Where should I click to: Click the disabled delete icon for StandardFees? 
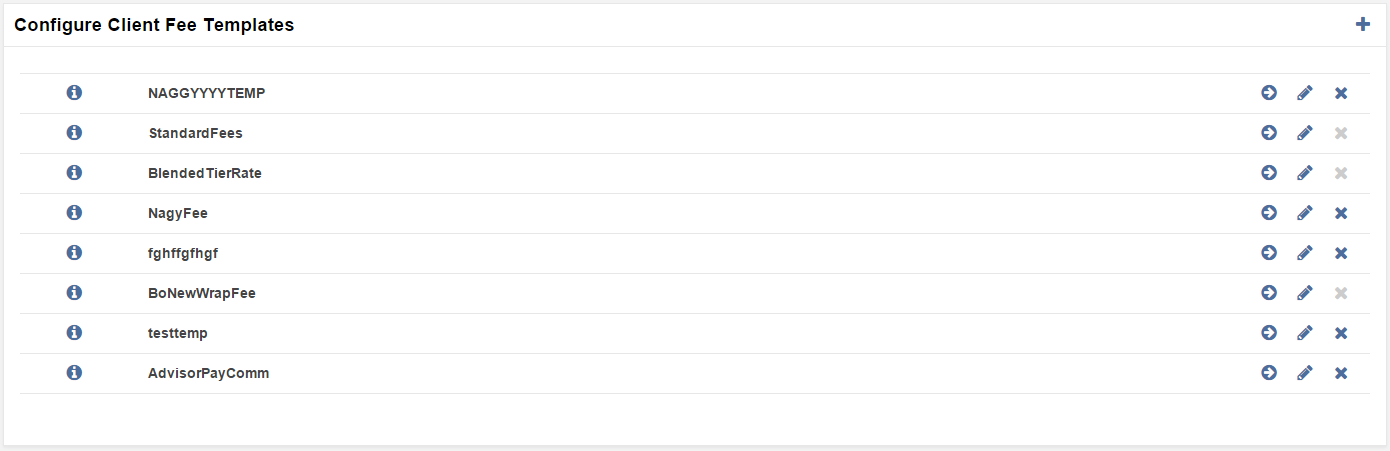1341,133
